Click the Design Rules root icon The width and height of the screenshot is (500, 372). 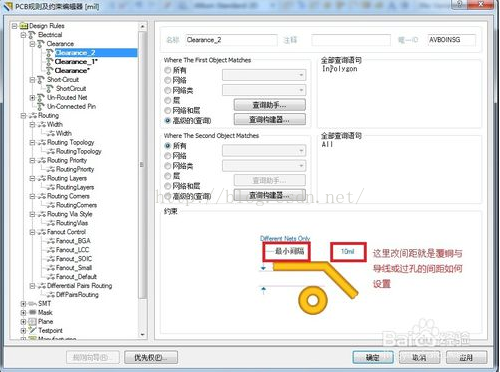(23, 26)
